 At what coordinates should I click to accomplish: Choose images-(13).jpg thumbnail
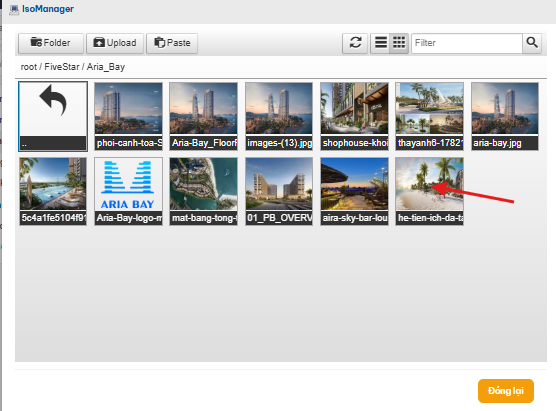(279, 116)
